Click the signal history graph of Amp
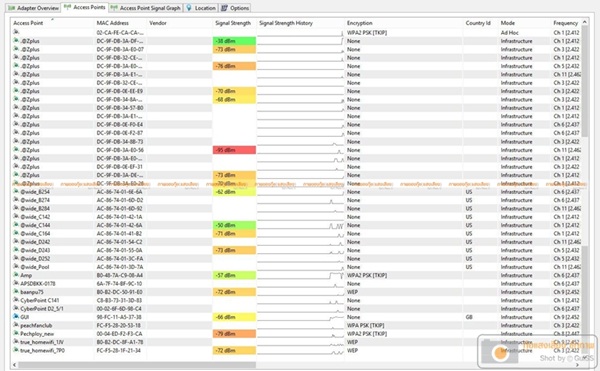This screenshot has width=600, height=371. pyautogui.click(x=300, y=275)
